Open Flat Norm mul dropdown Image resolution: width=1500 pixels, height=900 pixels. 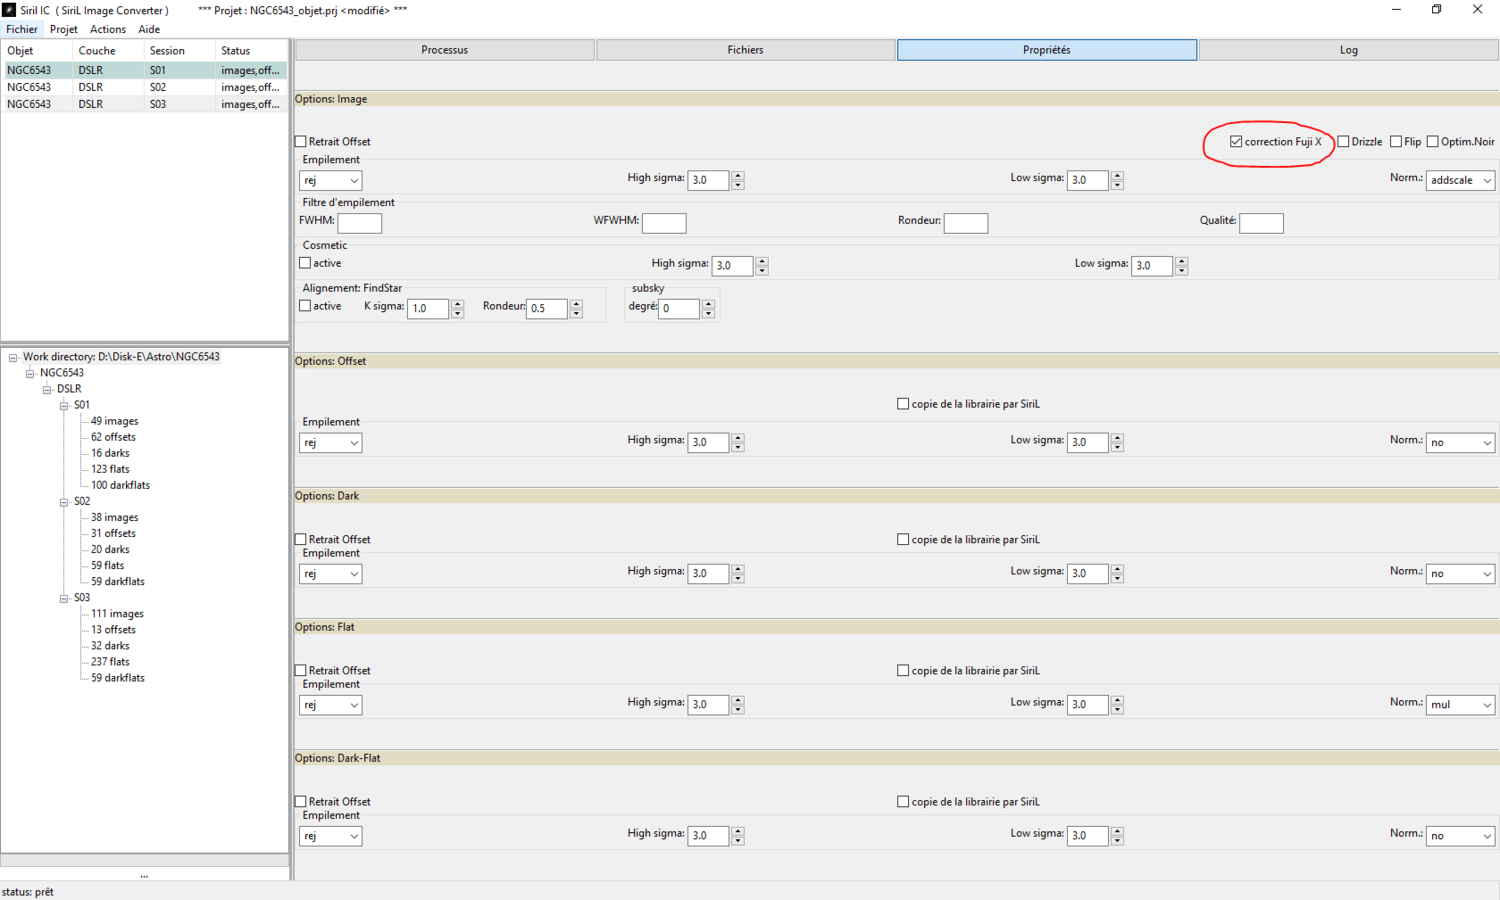[1460, 705]
